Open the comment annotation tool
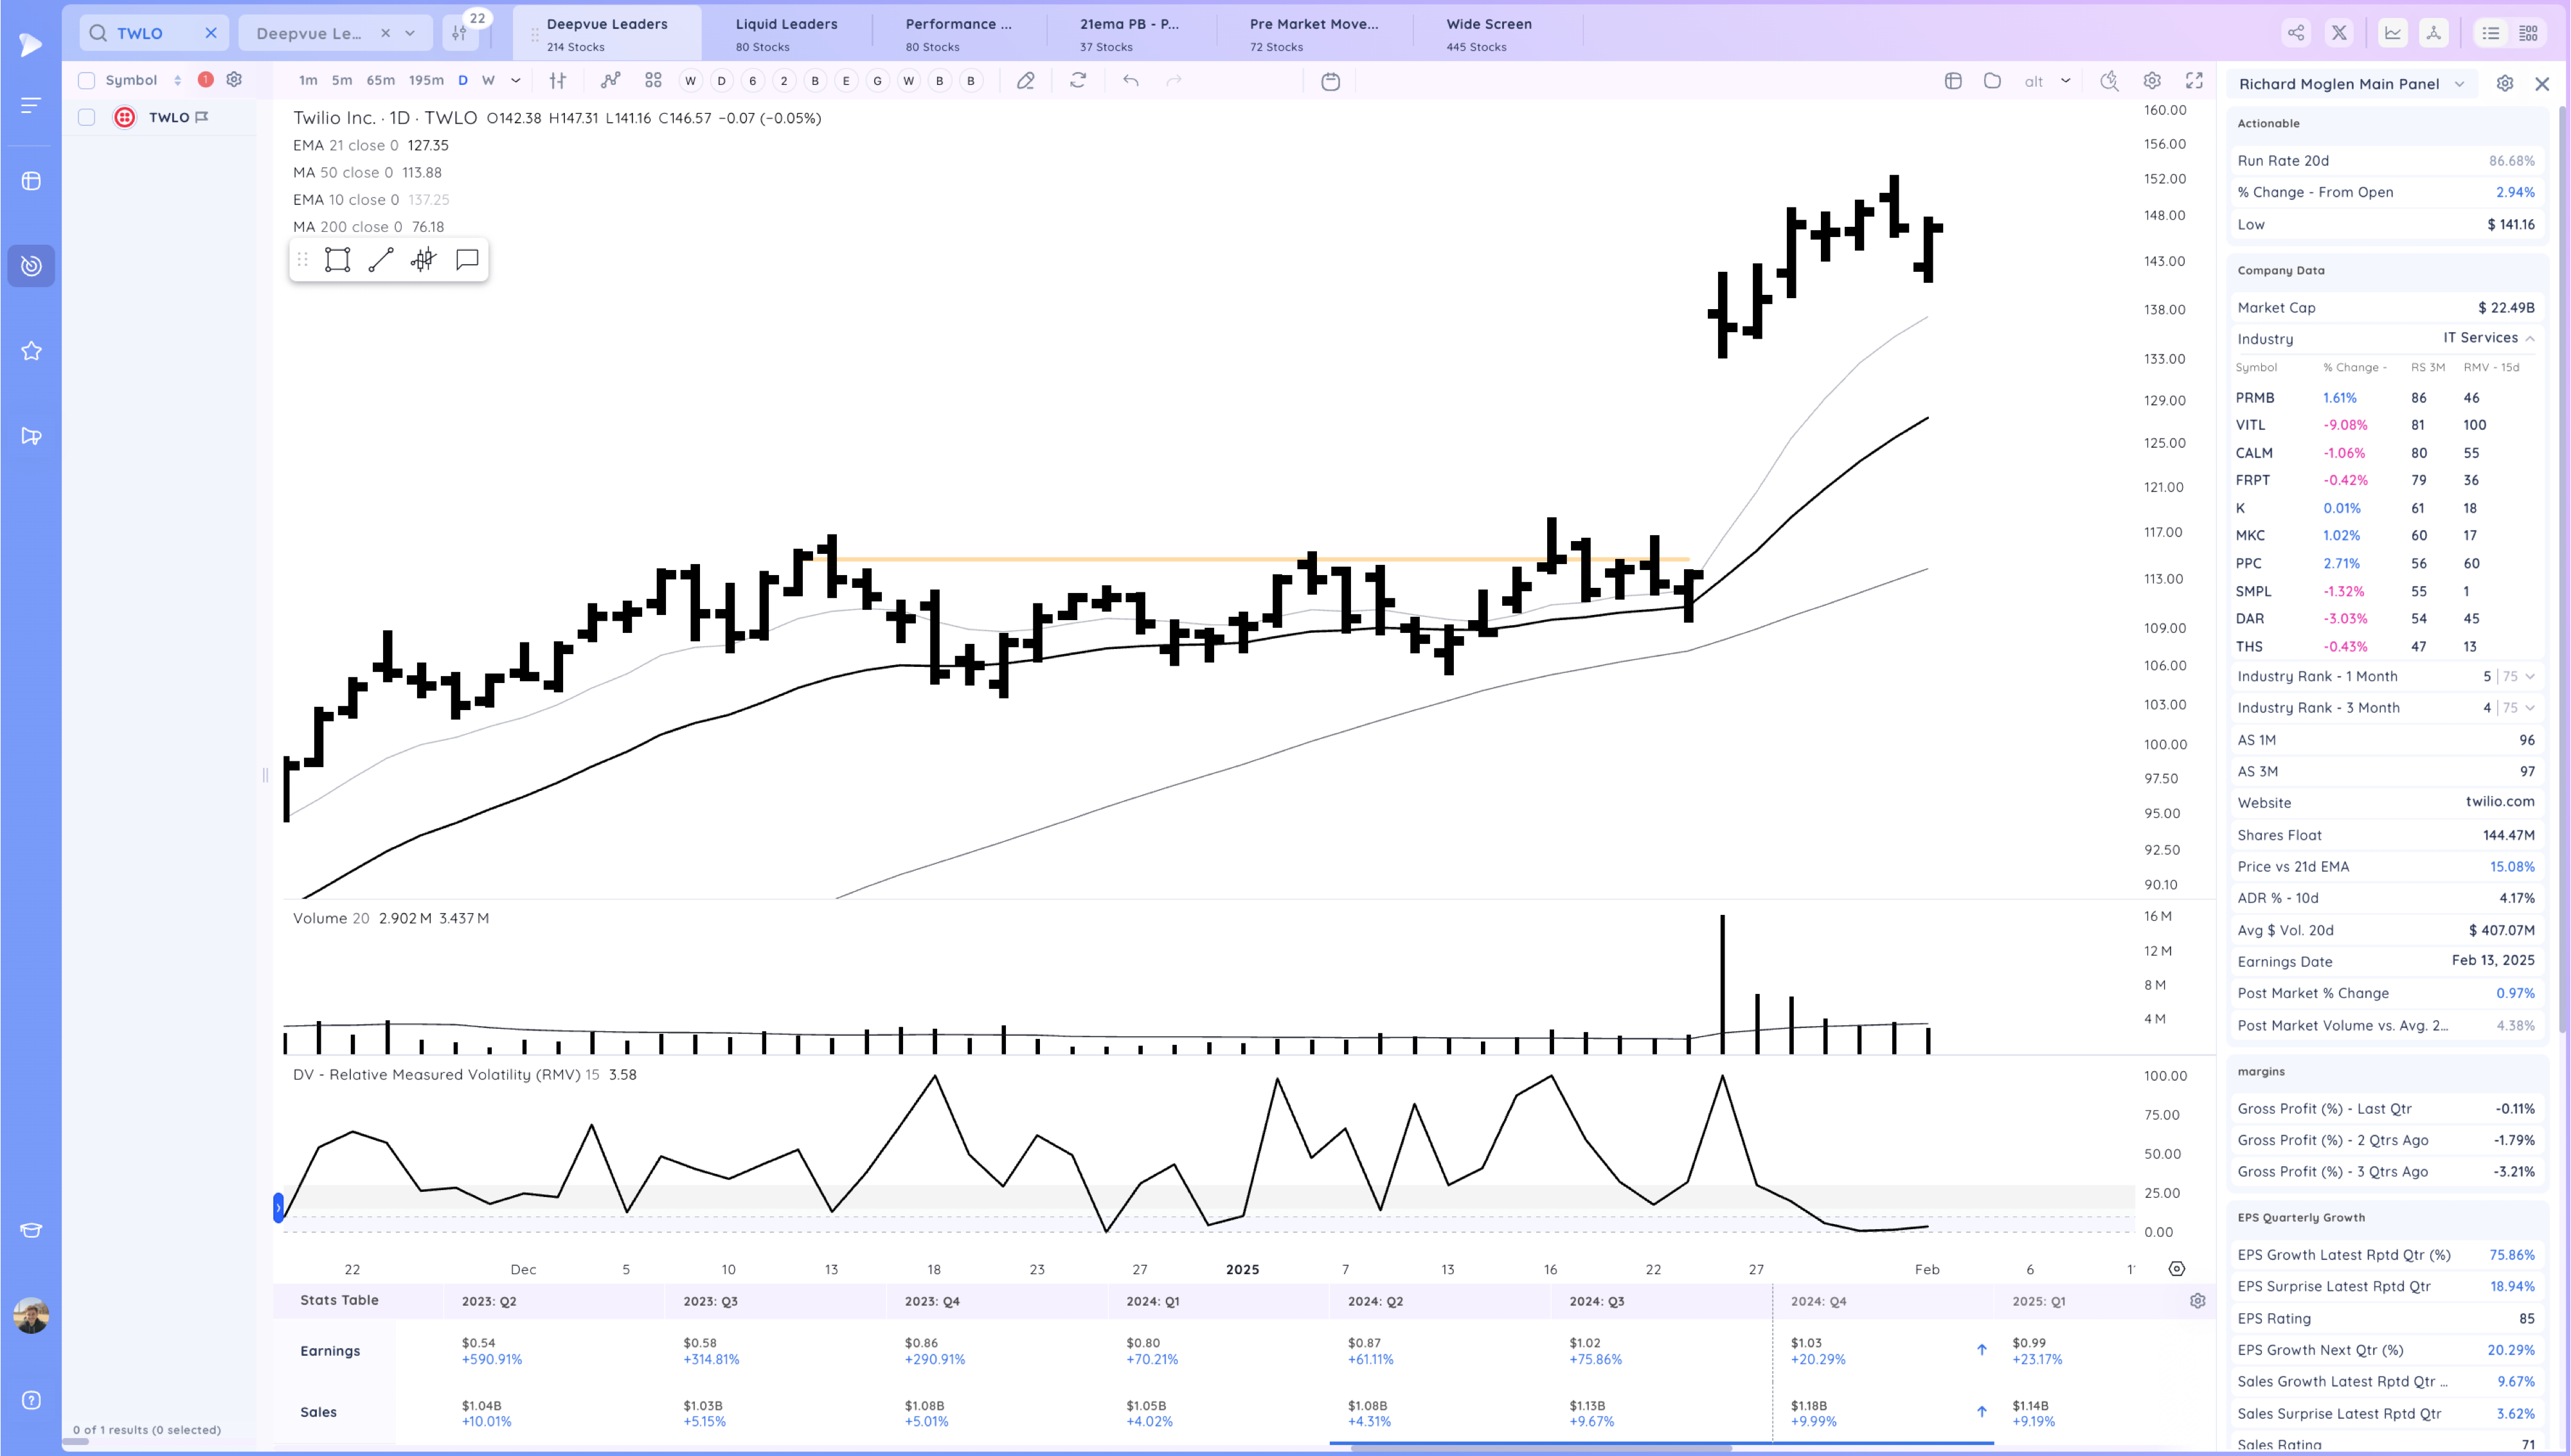 tap(467, 260)
